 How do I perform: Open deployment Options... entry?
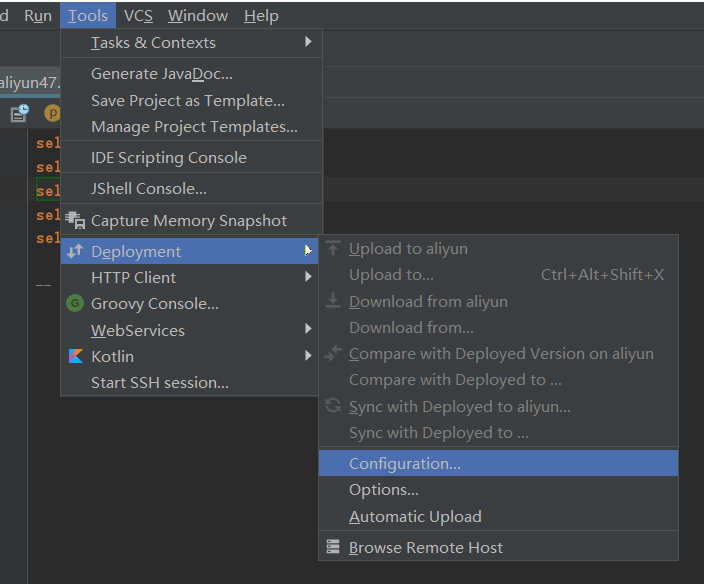(x=384, y=490)
